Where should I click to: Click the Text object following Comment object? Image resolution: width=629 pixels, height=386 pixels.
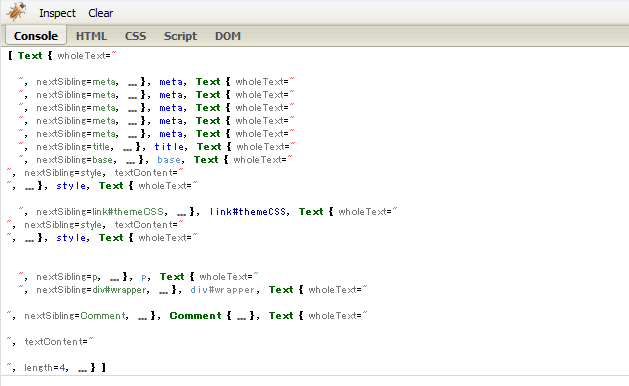click(x=281, y=316)
